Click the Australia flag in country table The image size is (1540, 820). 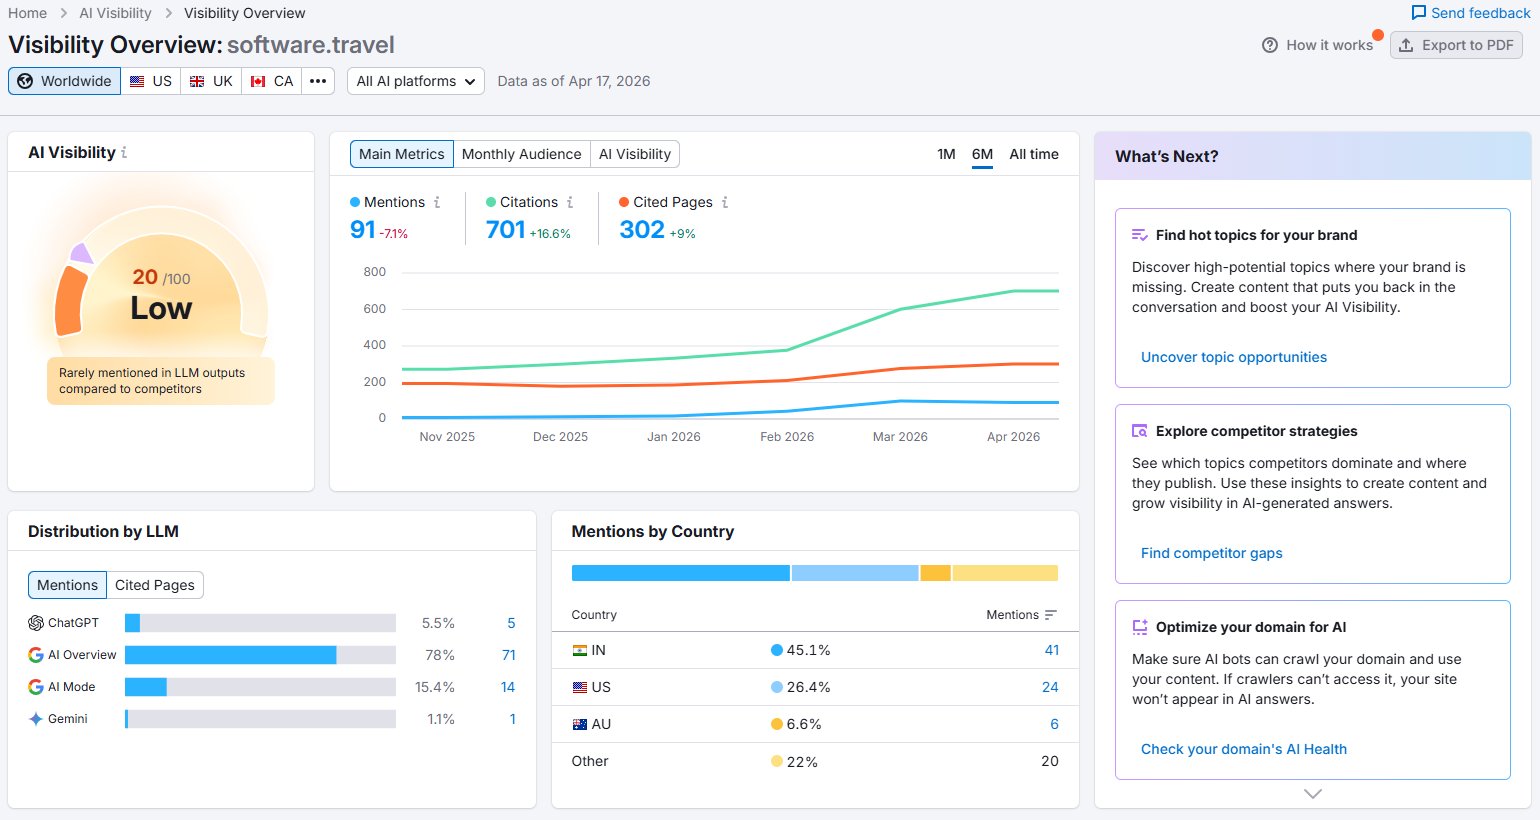[x=580, y=724]
